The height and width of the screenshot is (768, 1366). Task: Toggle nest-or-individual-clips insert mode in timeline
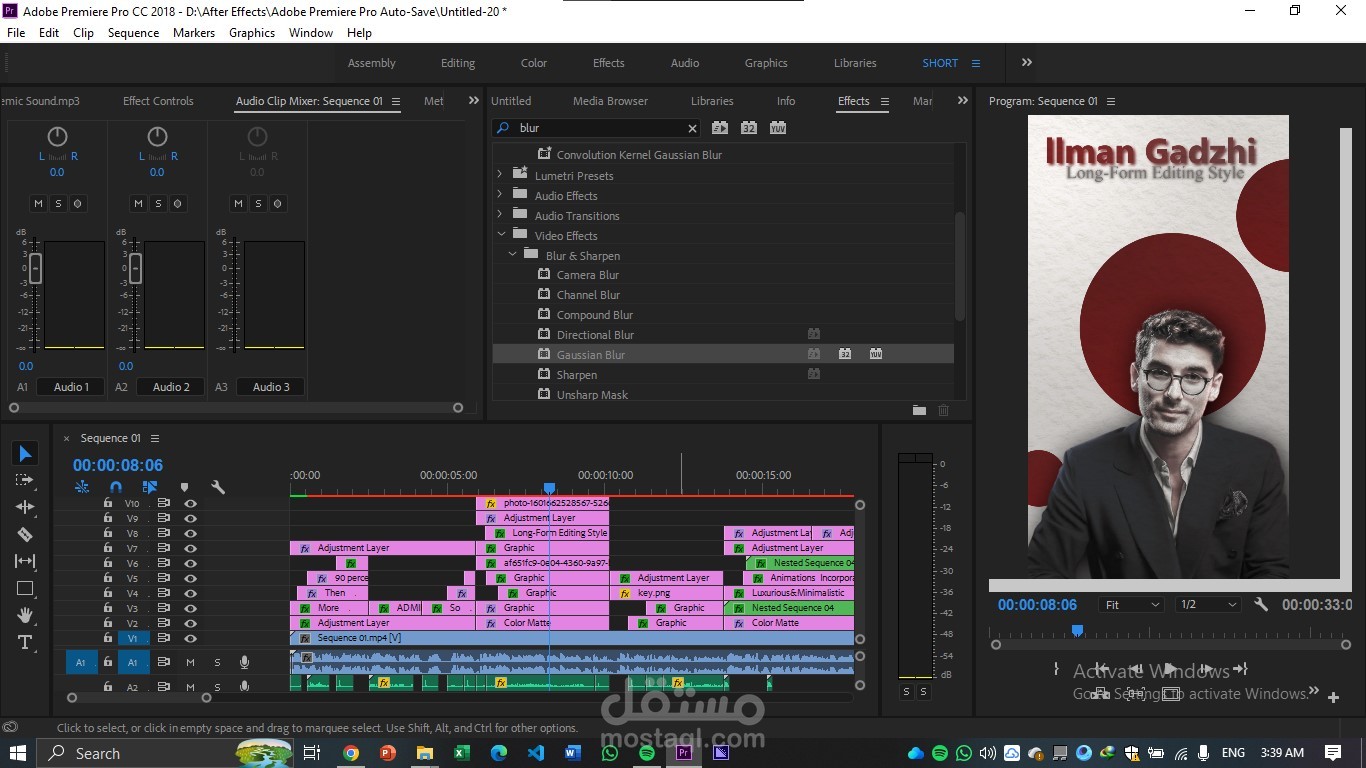pos(82,487)
